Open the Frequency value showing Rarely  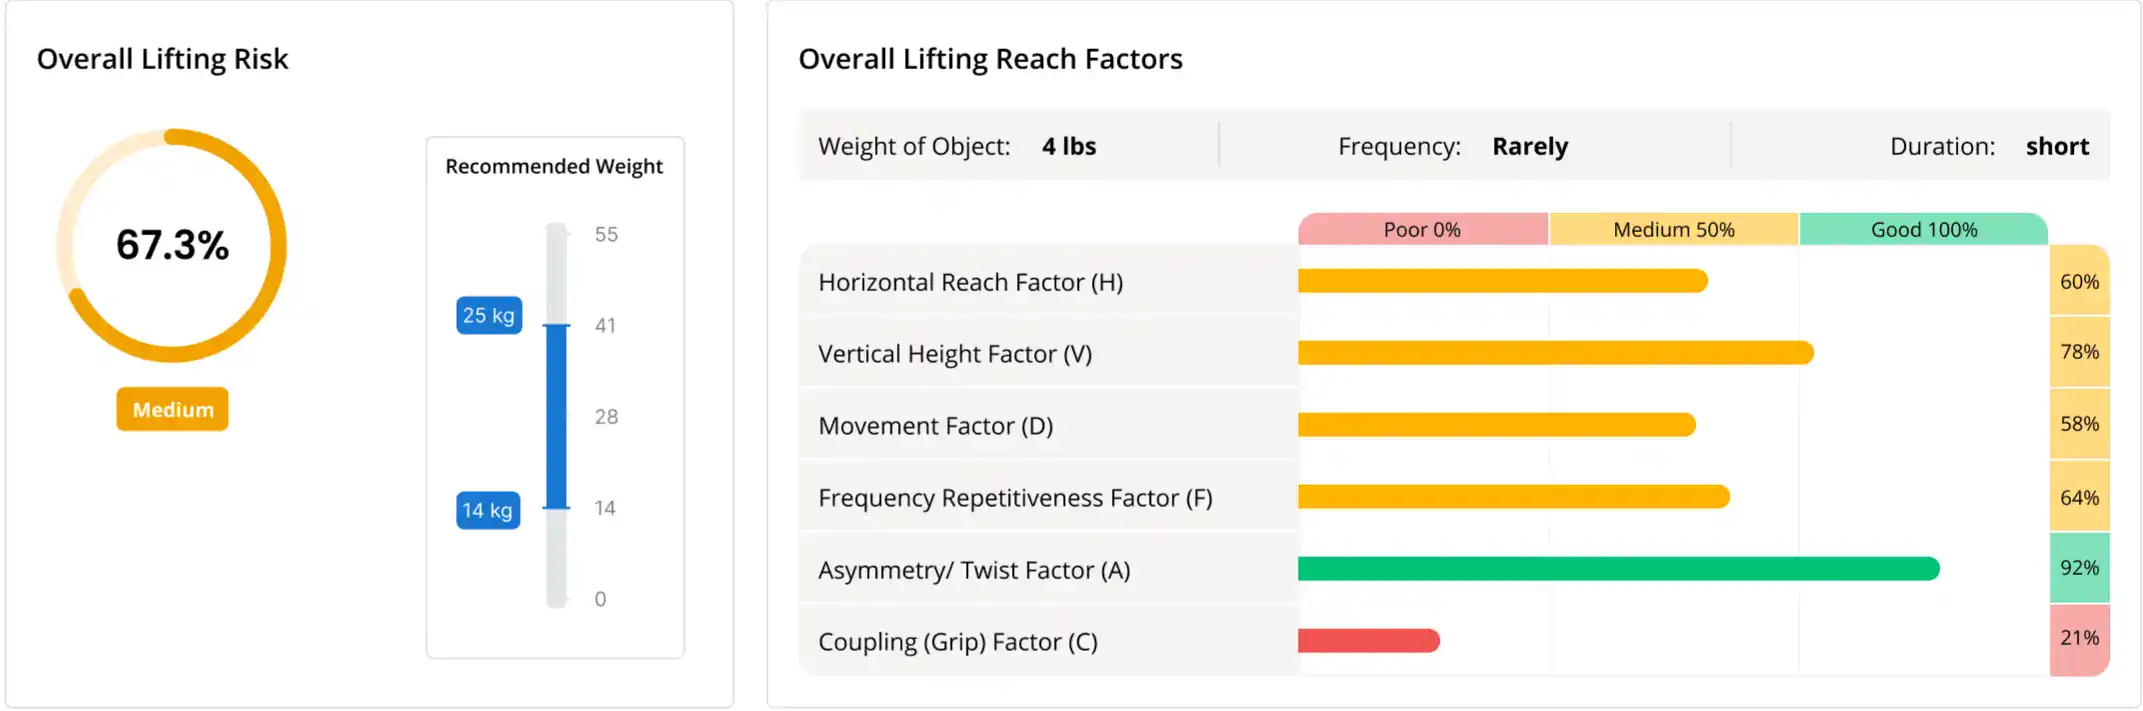(x=1530, y=146)
